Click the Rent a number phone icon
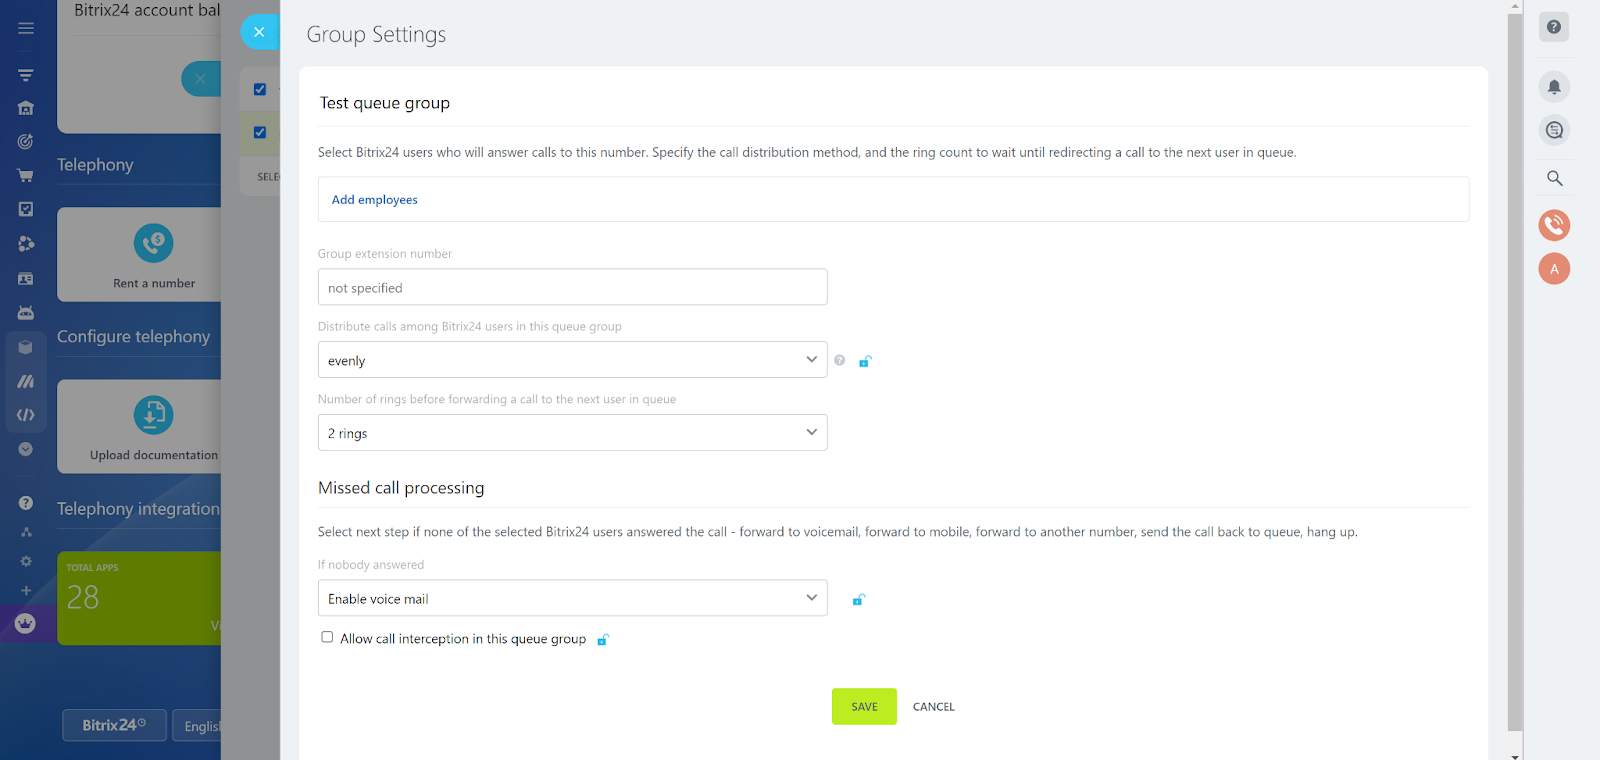Screen dimensions: 1600x760 click(153, 243)
